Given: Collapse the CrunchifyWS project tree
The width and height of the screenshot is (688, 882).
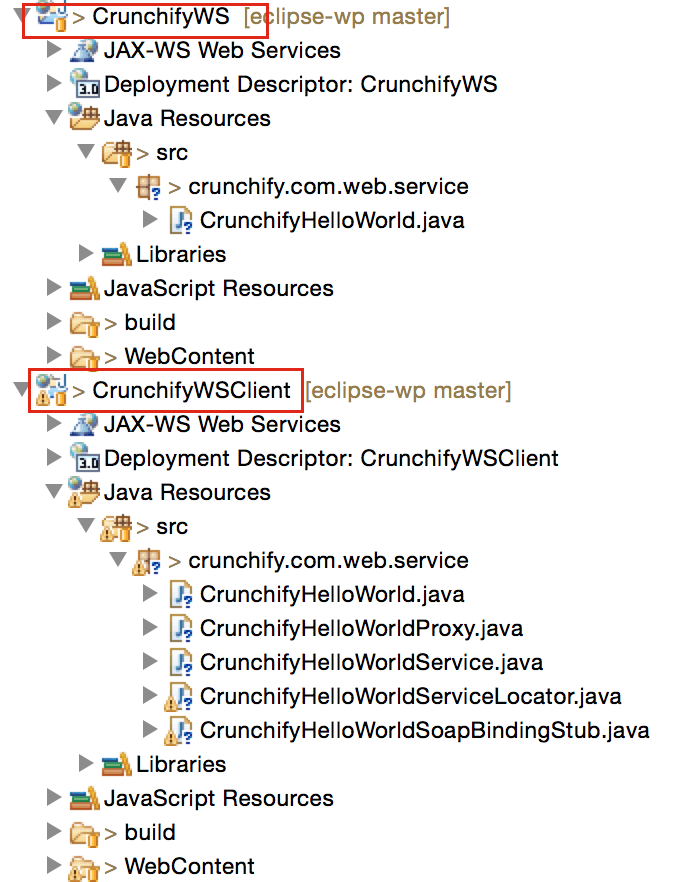Looking at the screenshot, I should (21, 16).
